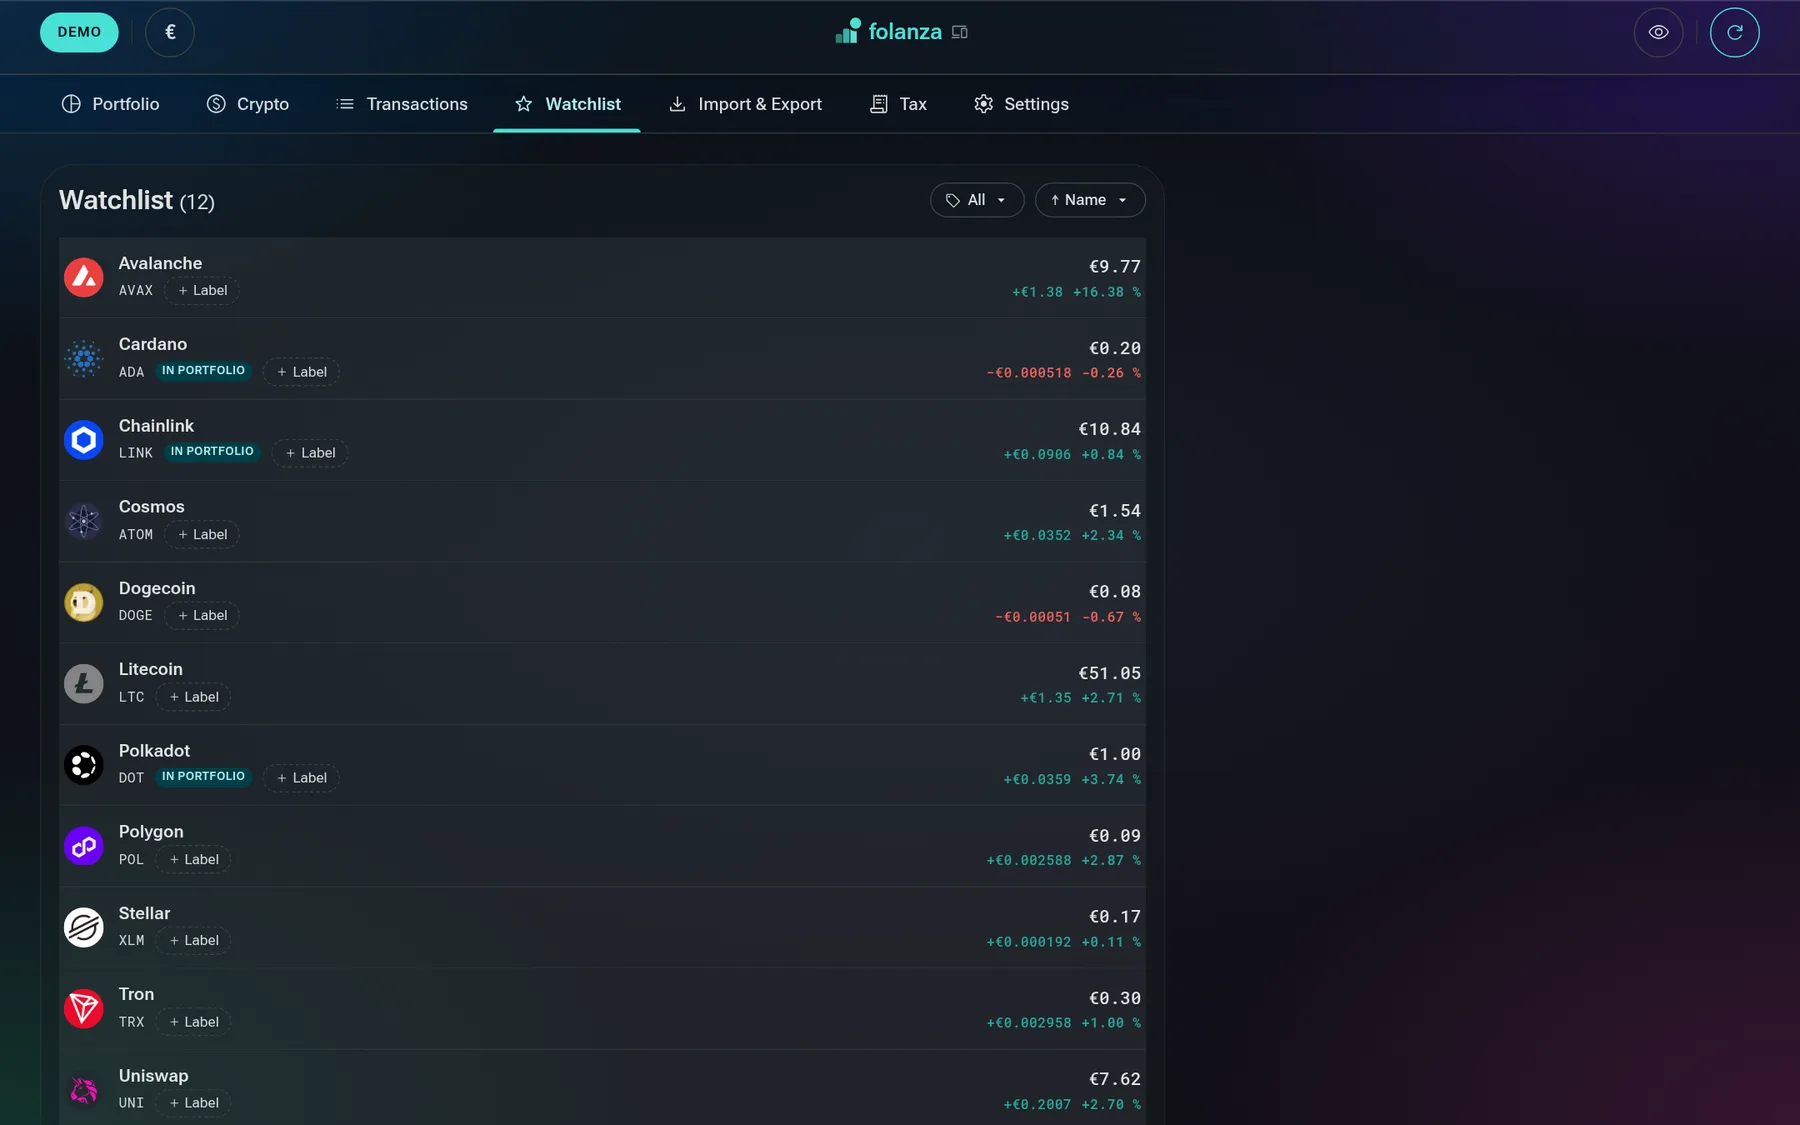Add a label to Tron
This screenshot has width=1800, height=1125.
[x=193, y=1022]
